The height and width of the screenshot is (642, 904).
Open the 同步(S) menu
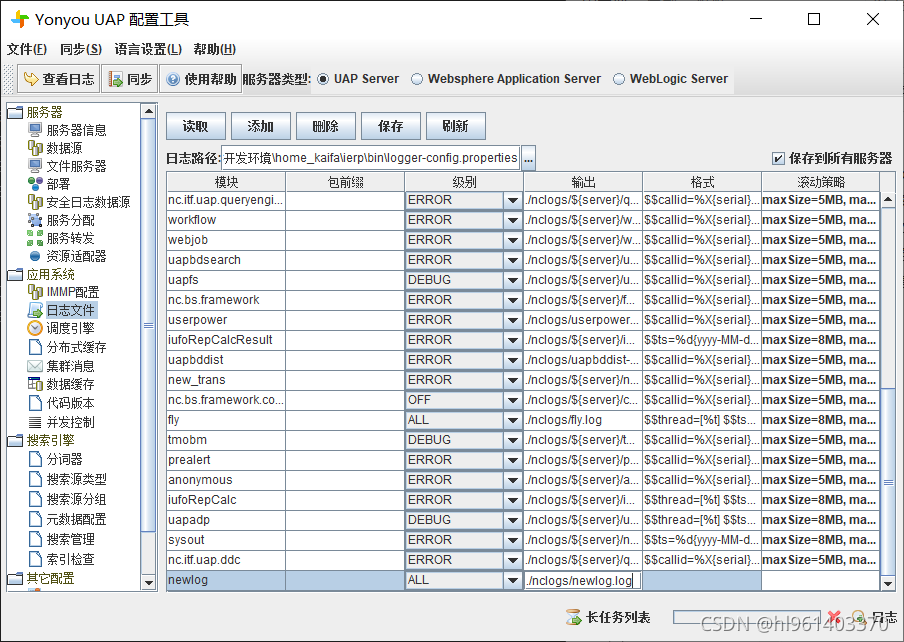click(x=81, y=49)
